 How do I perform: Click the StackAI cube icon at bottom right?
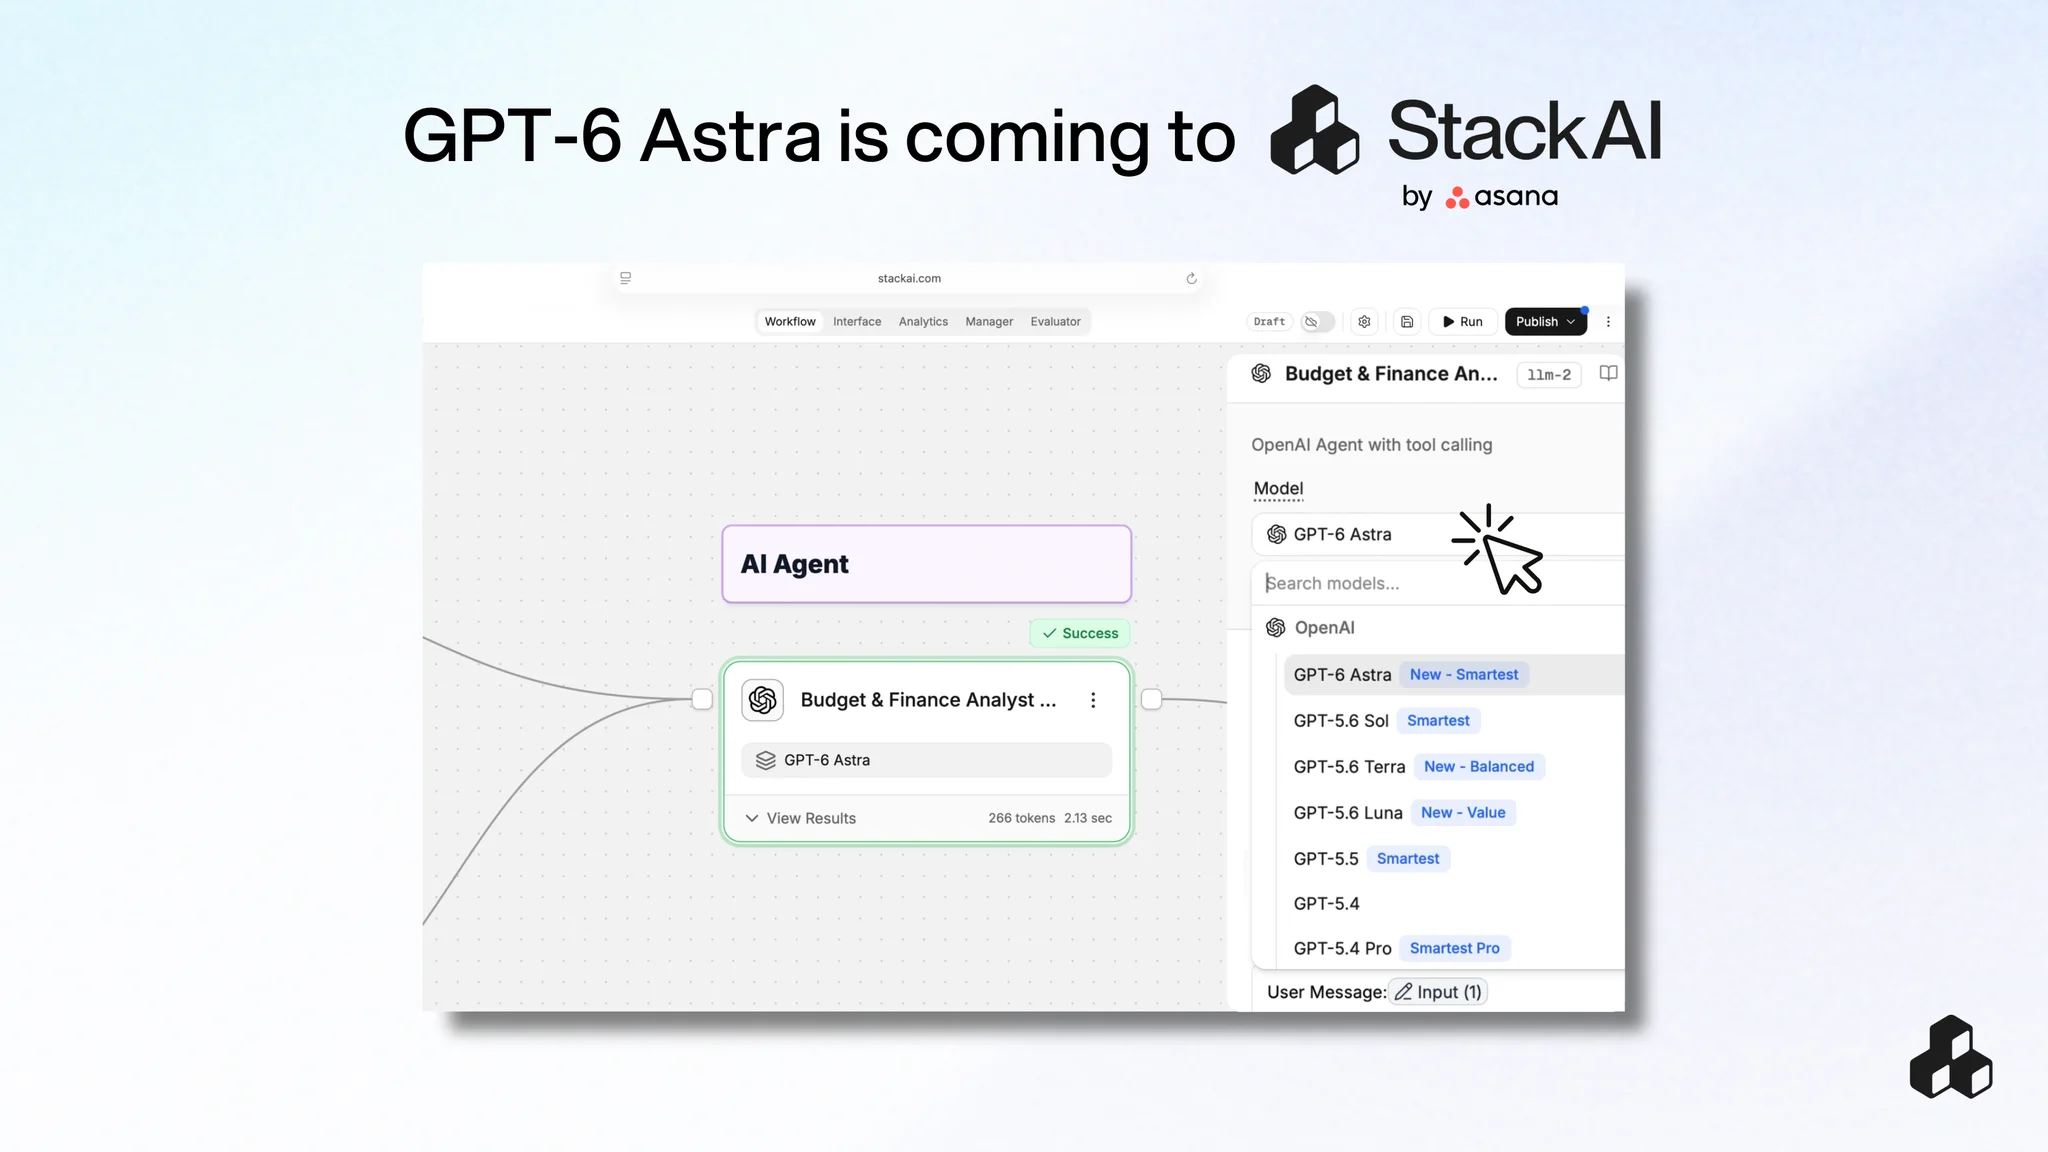[1951, 1057]
